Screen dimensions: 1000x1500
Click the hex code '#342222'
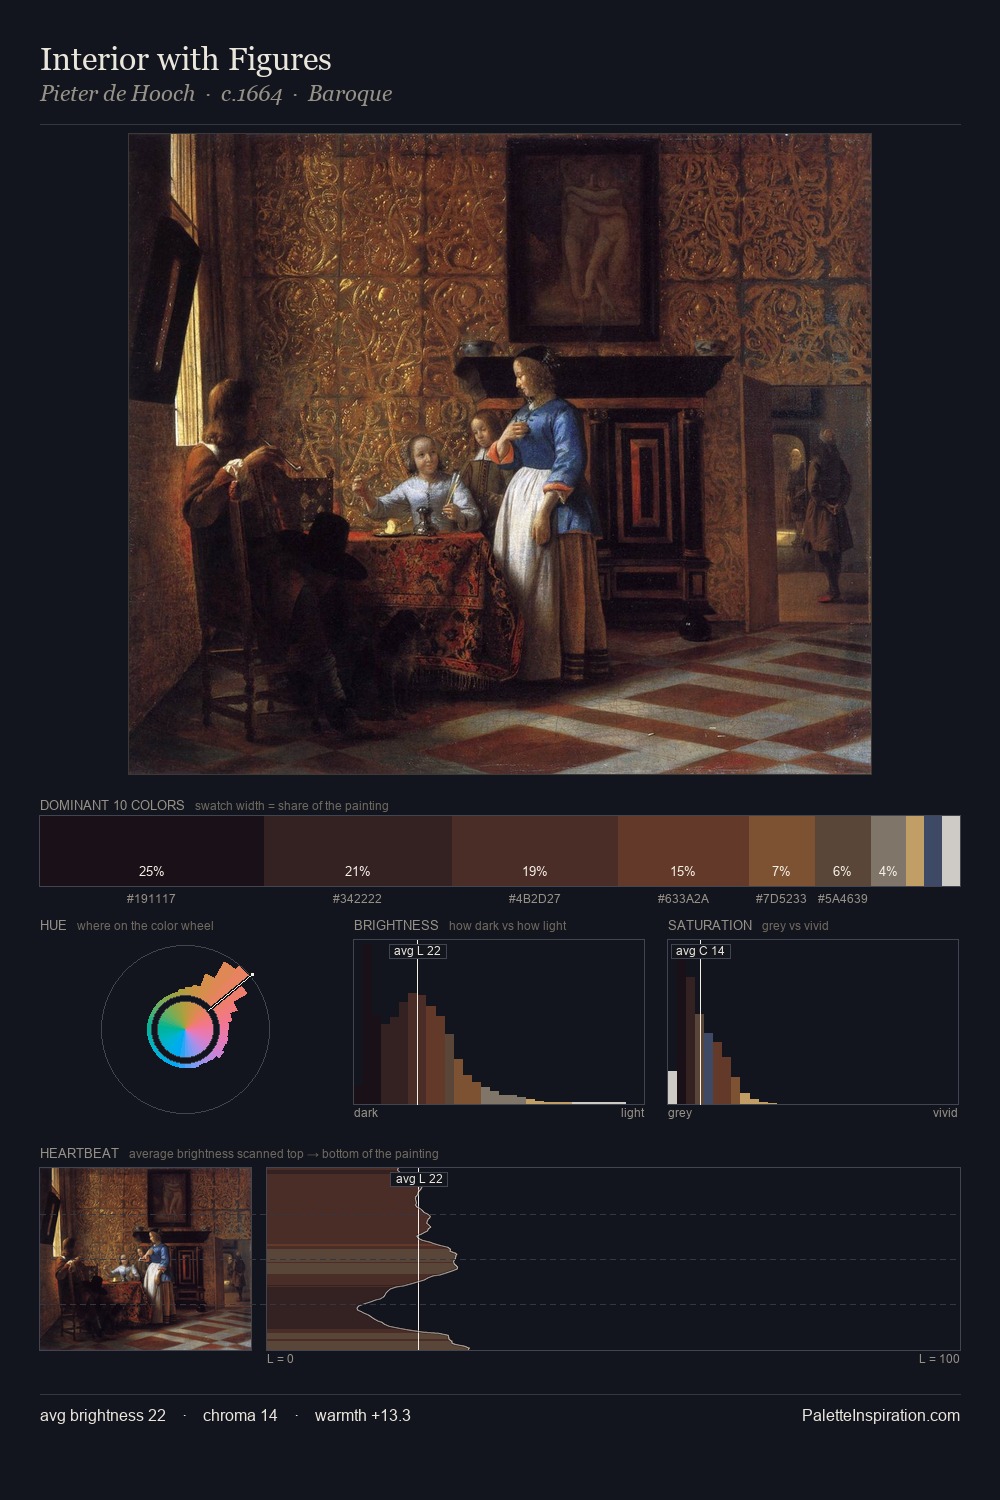click(357, 899)
